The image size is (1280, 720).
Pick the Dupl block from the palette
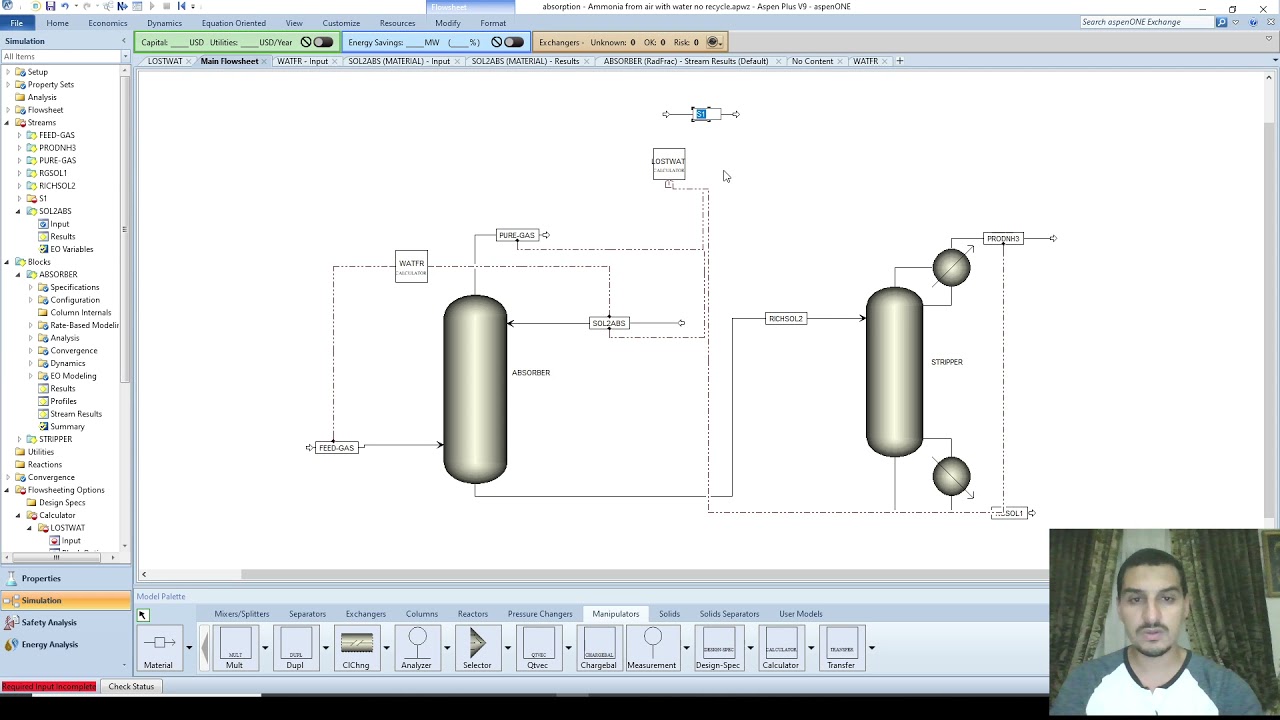click(295, 648)
